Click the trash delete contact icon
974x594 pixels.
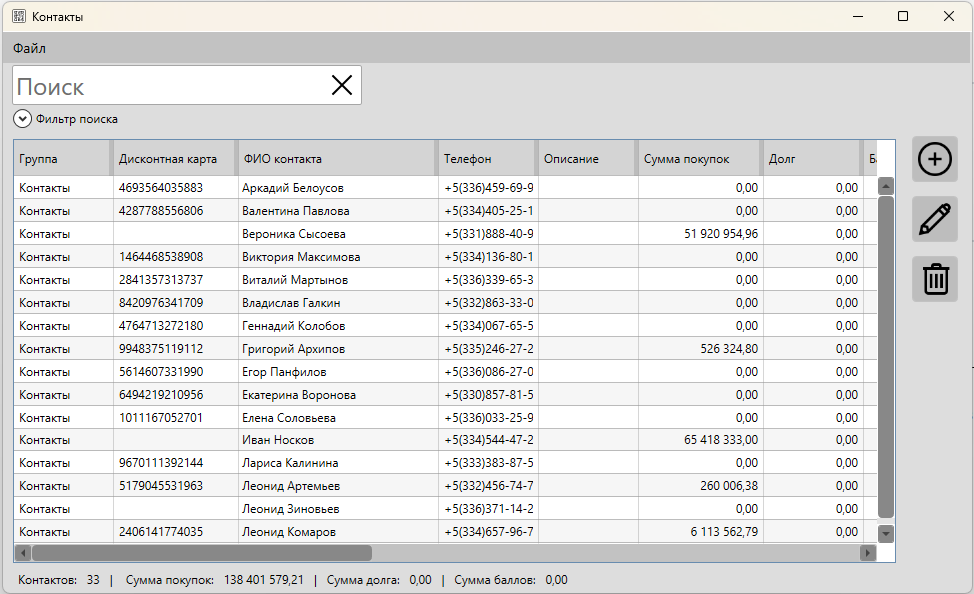coord(935,279)
